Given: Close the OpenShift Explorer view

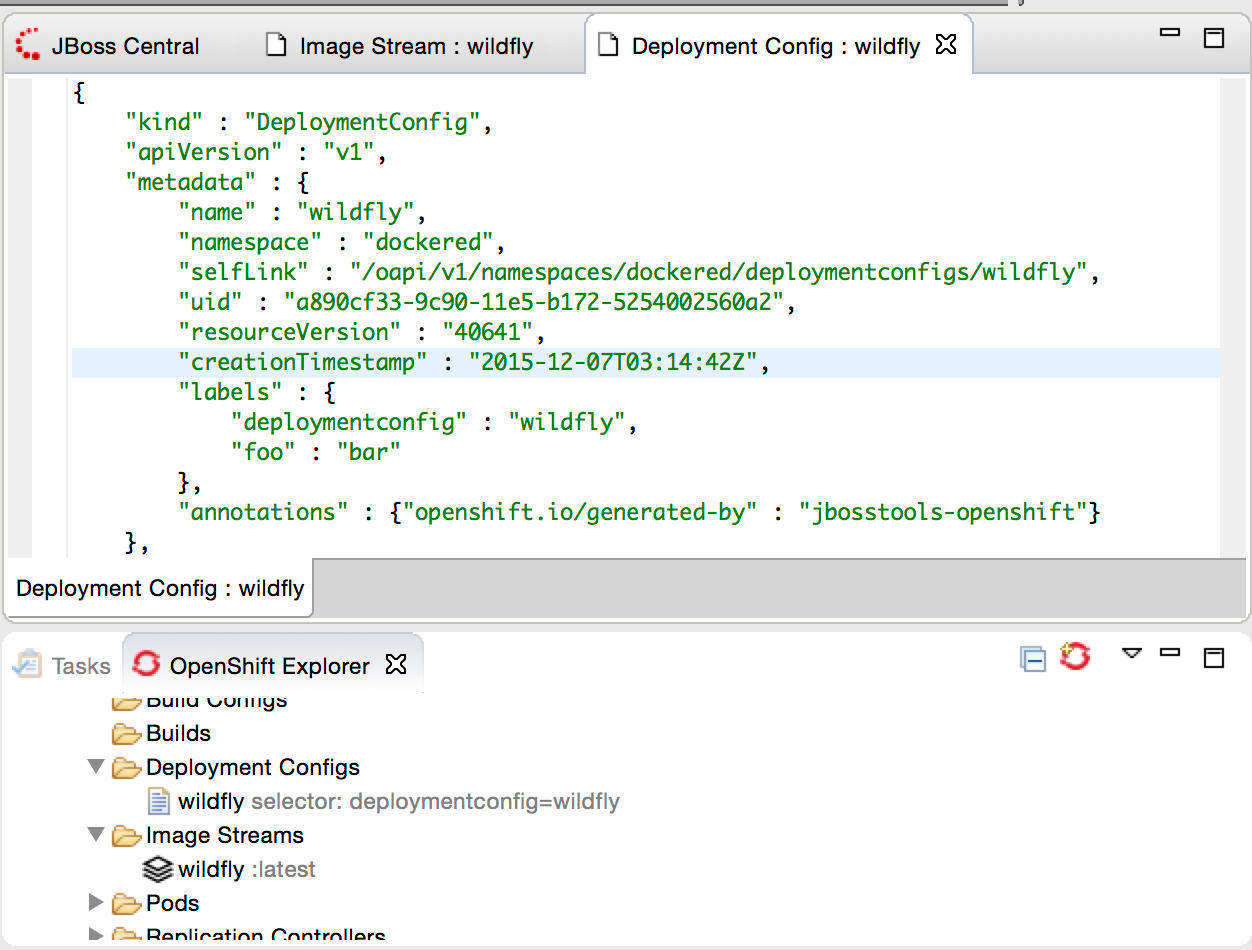Looking at the screenshot, I should click(396, 665).
